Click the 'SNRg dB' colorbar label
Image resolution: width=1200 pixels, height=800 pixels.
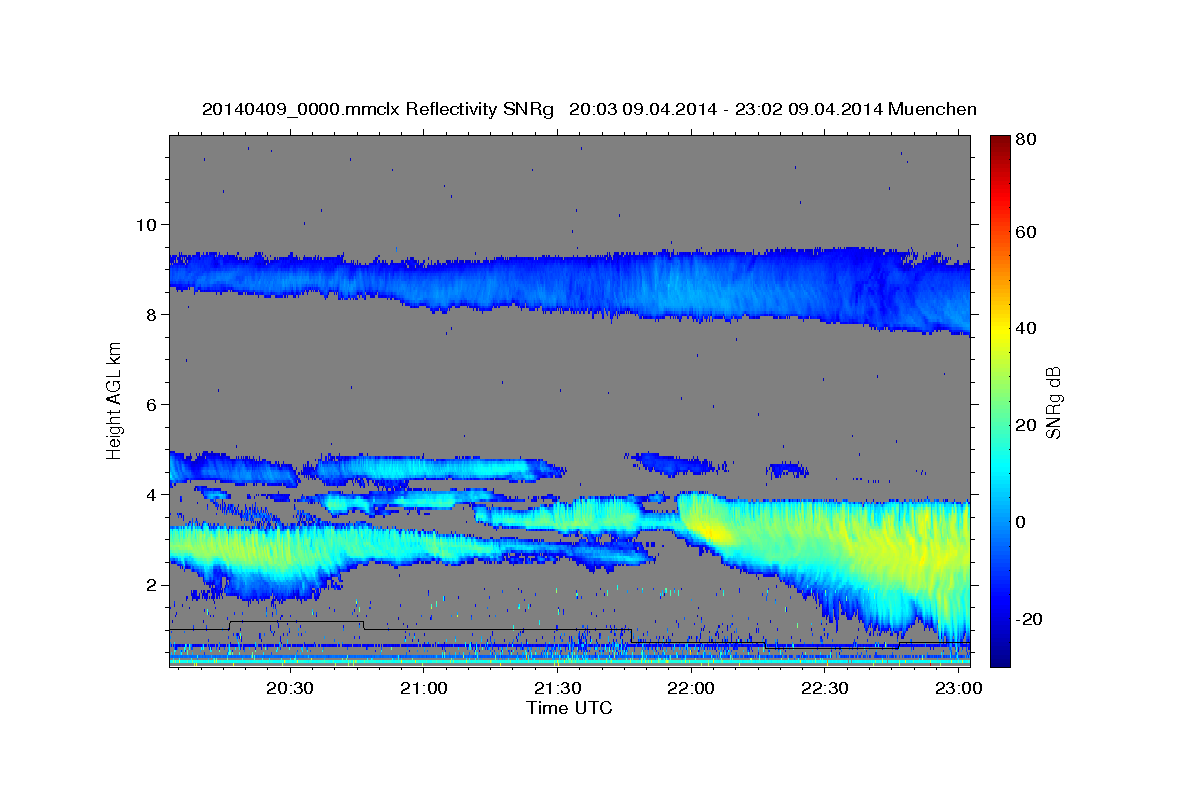point(1053,401)
